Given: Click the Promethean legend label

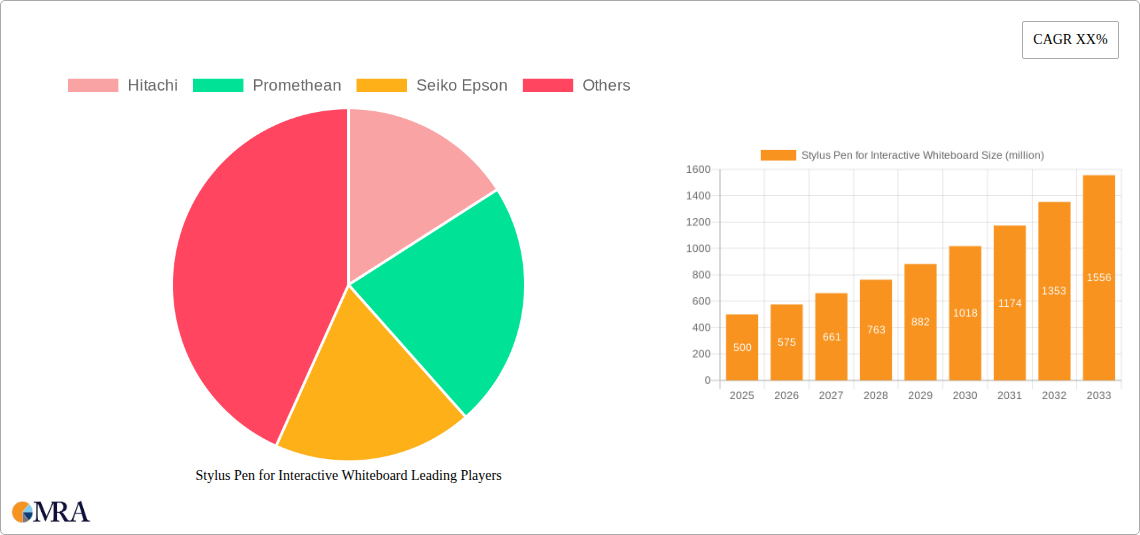Looking at the screenshot, I should 297,86.
